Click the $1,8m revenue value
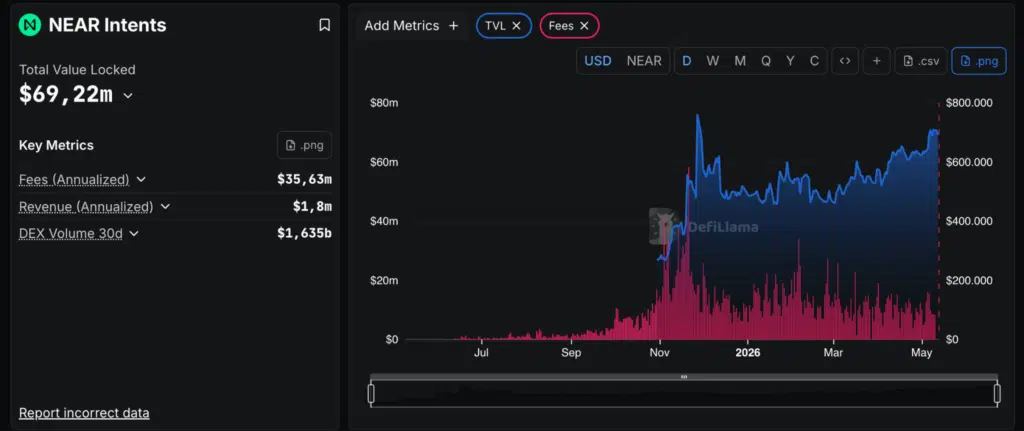 [x=312, y=206]
